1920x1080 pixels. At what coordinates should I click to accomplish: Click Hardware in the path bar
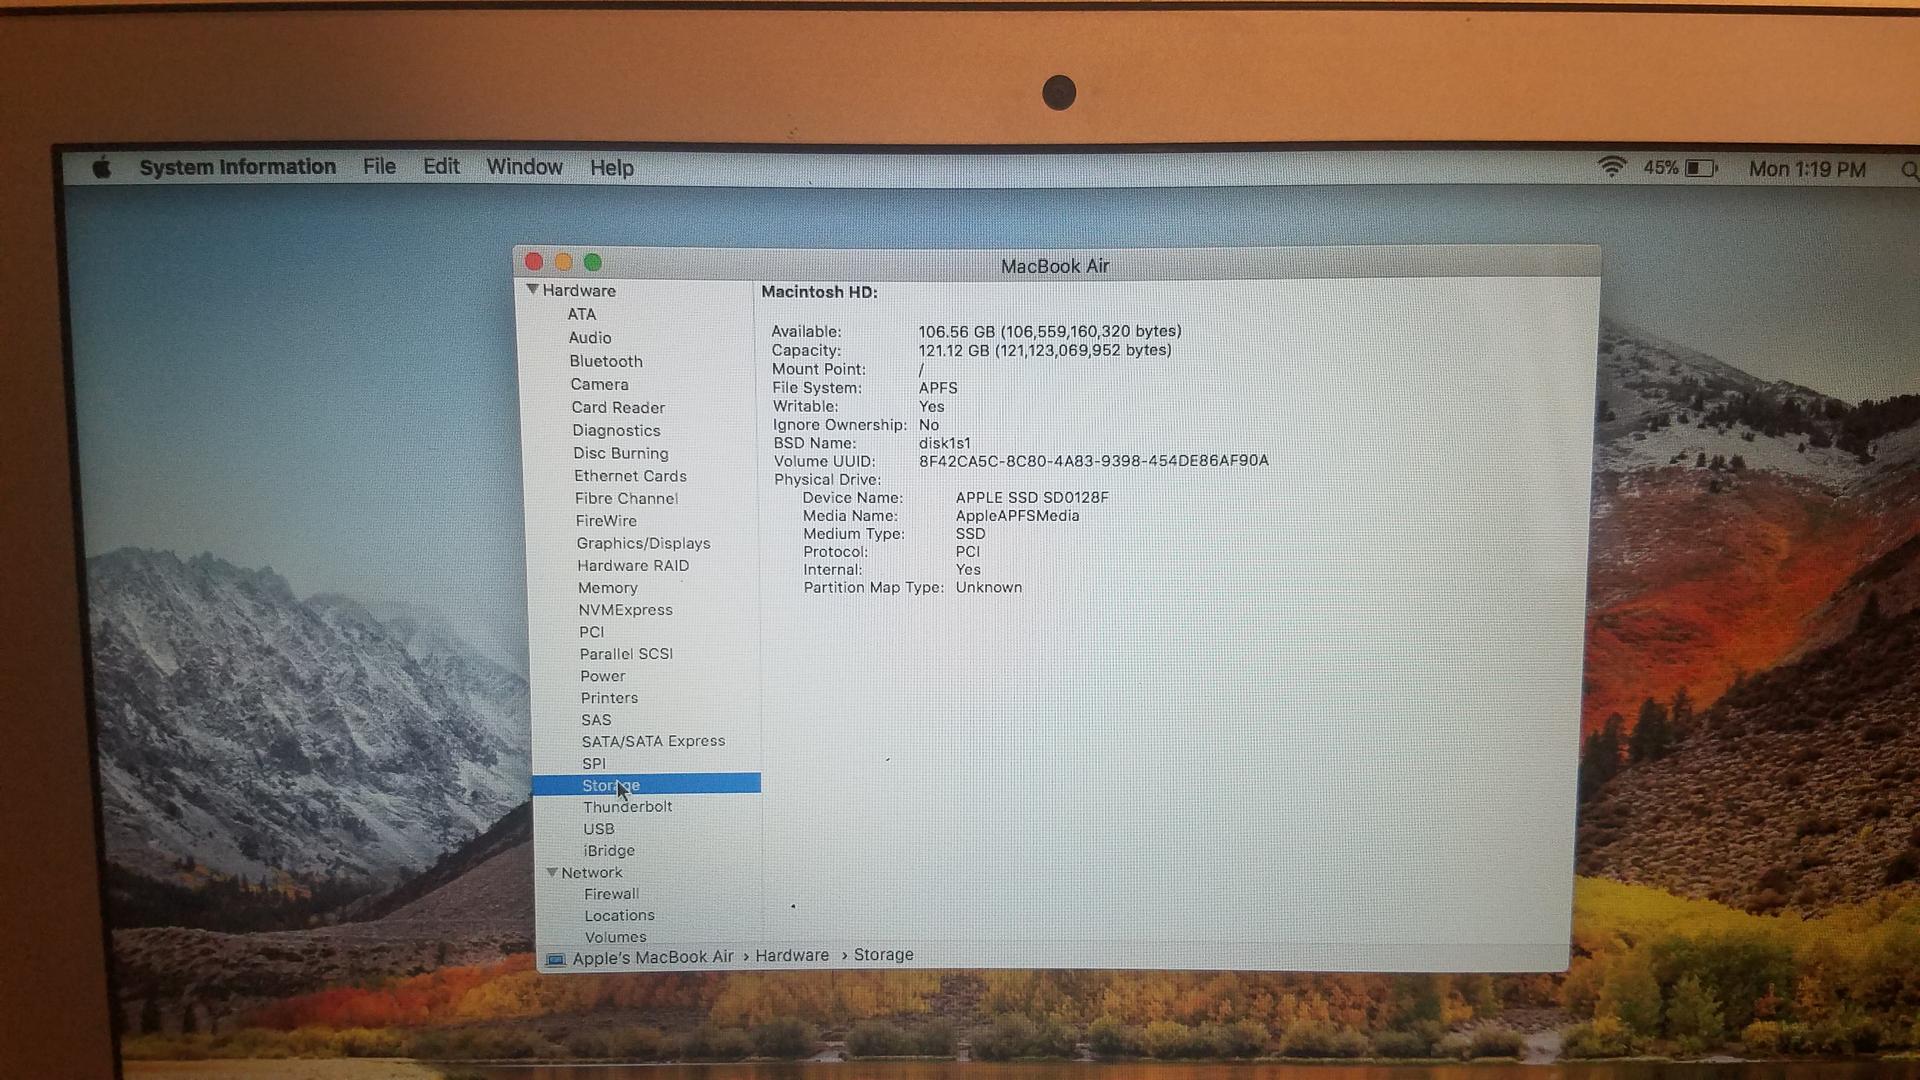[792, 955]
